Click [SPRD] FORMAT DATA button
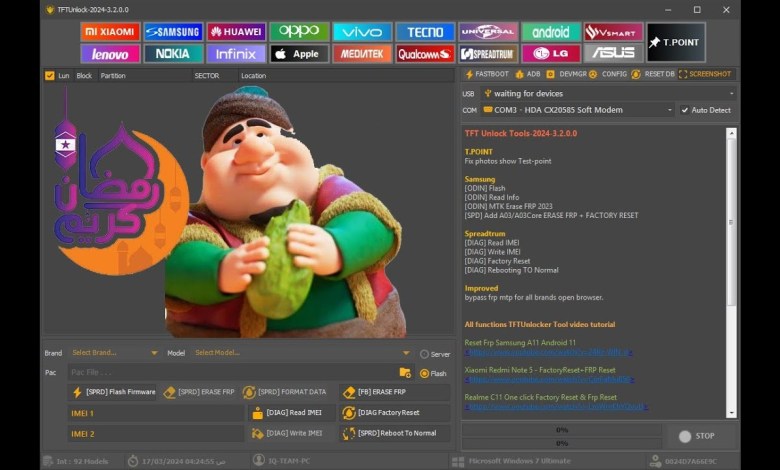 [x=285, y=392]
